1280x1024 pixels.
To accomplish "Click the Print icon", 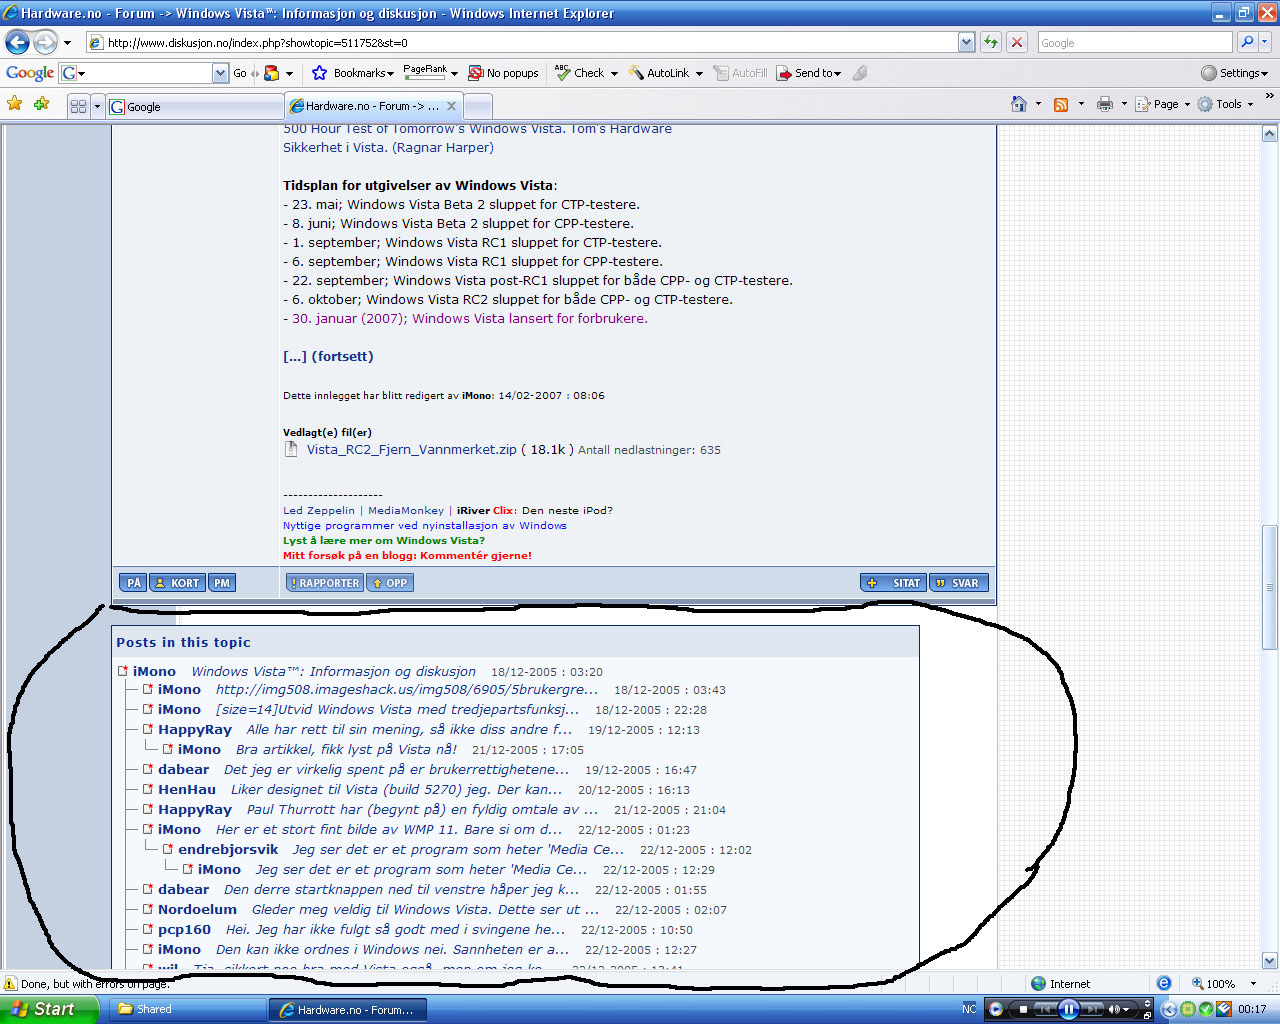I will [1104, 104].
